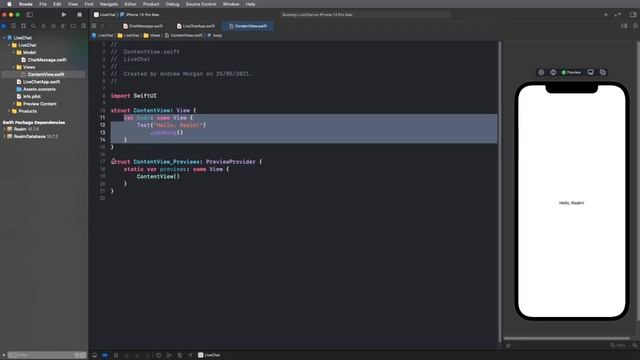This screenshot has height=360, width=640.
Task: Click the code review arrows toolbar icon
Action: tap(618, 14)
